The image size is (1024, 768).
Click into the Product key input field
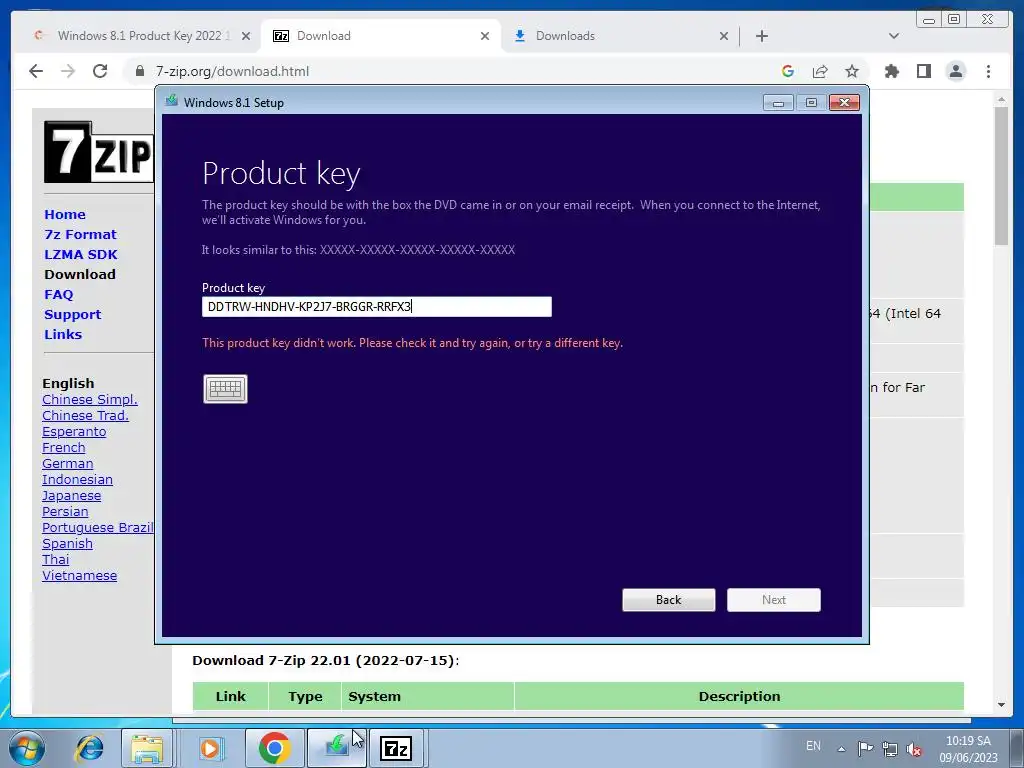(377, 307)
